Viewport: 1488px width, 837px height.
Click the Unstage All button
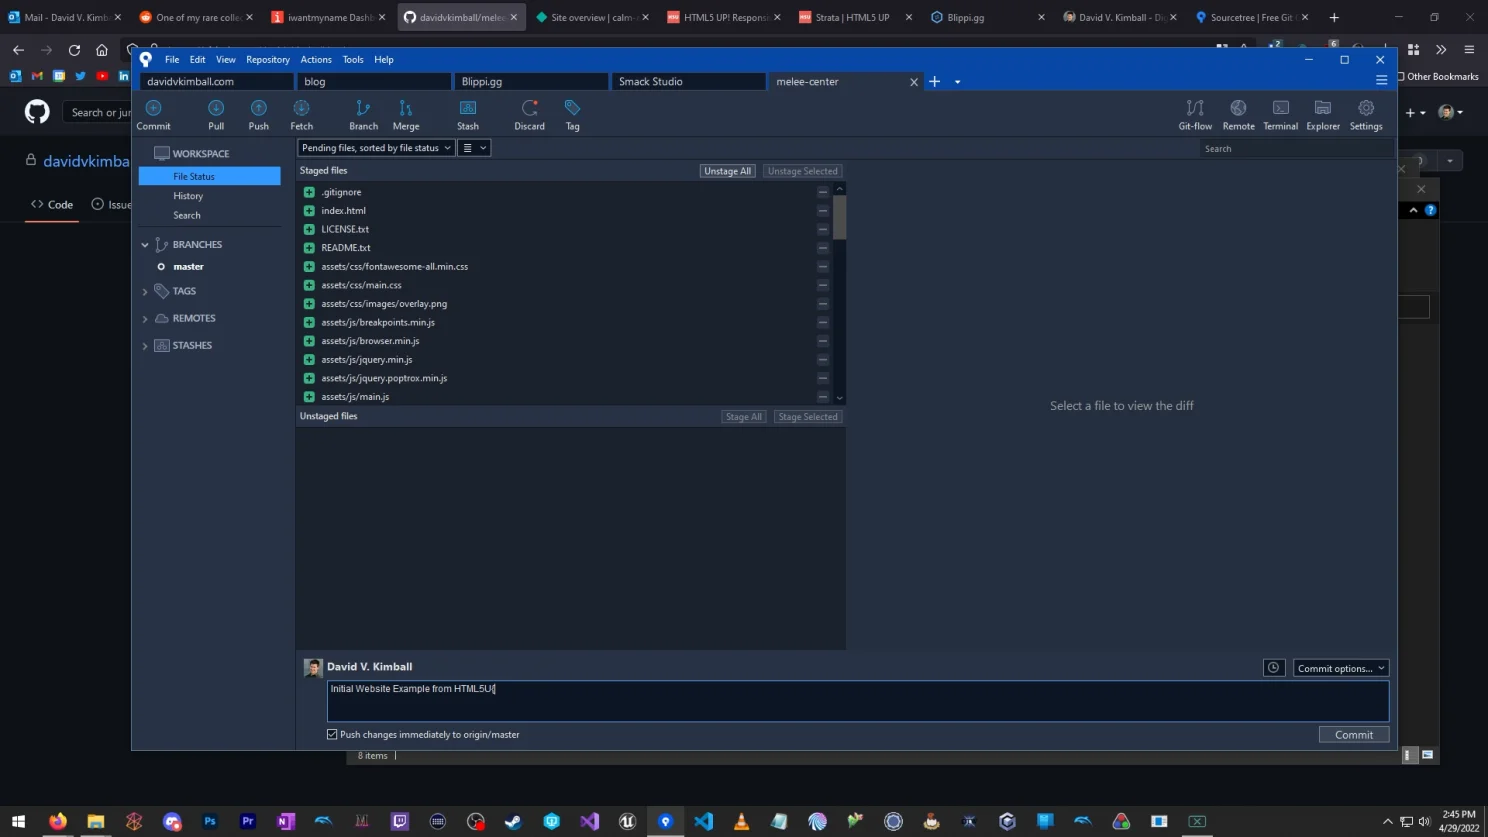pos(727,170)
